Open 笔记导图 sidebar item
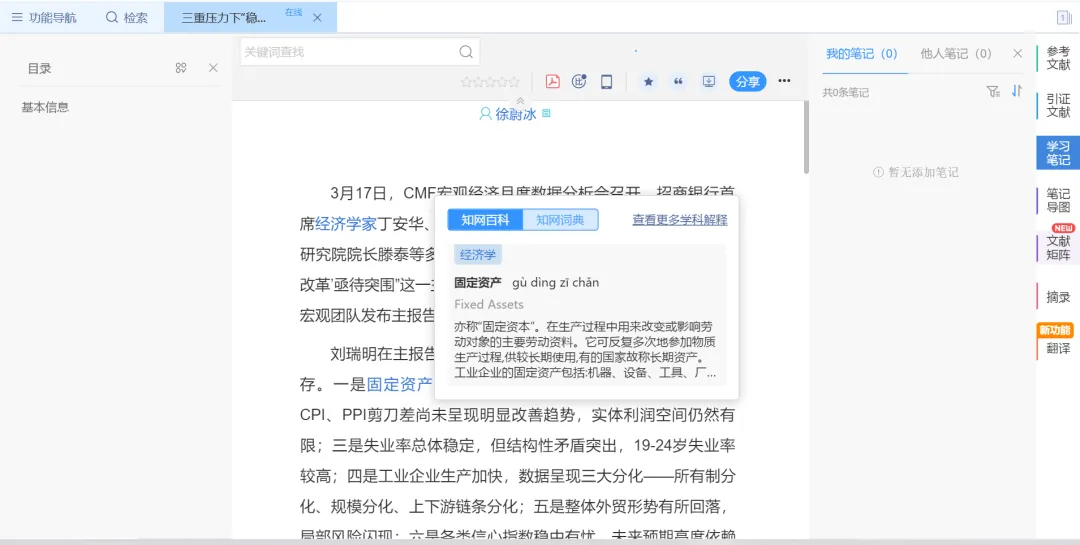Image resolution: width=1080 pixels, height=545 pixels. point(1058,200)
